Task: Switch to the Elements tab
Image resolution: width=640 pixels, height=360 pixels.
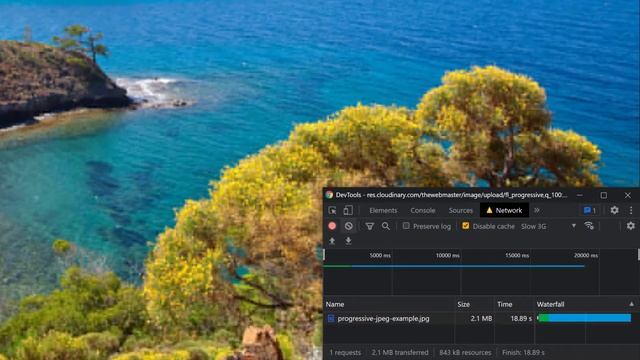Action: point(383,210)
